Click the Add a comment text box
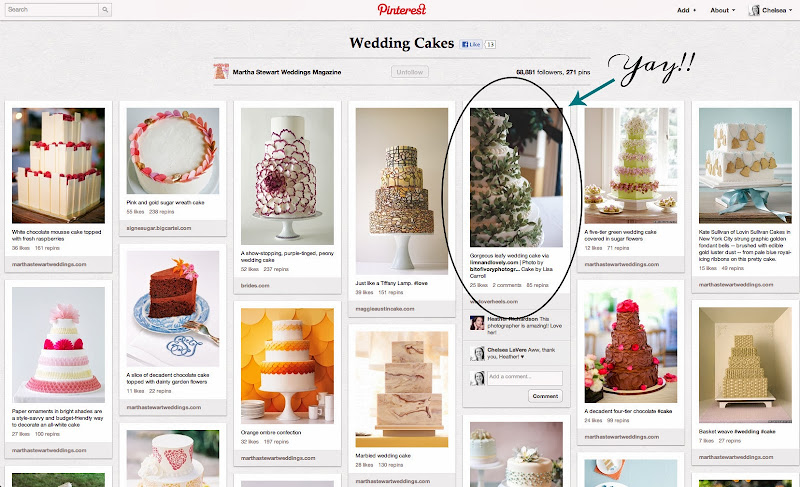The height and width of the screenshot is (487, 800). click(x=524, y=377)
